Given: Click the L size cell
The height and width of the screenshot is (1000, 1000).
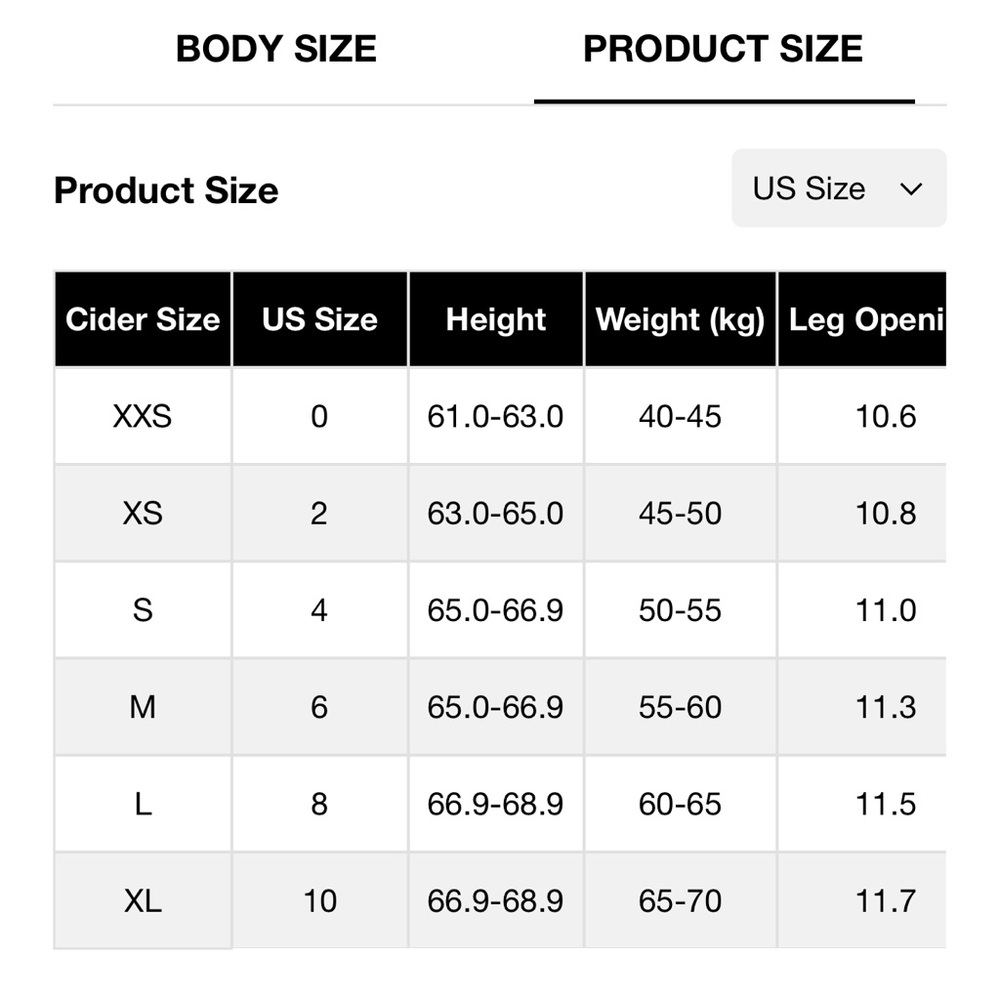Looking at the screenshot, I should point(143,804).
